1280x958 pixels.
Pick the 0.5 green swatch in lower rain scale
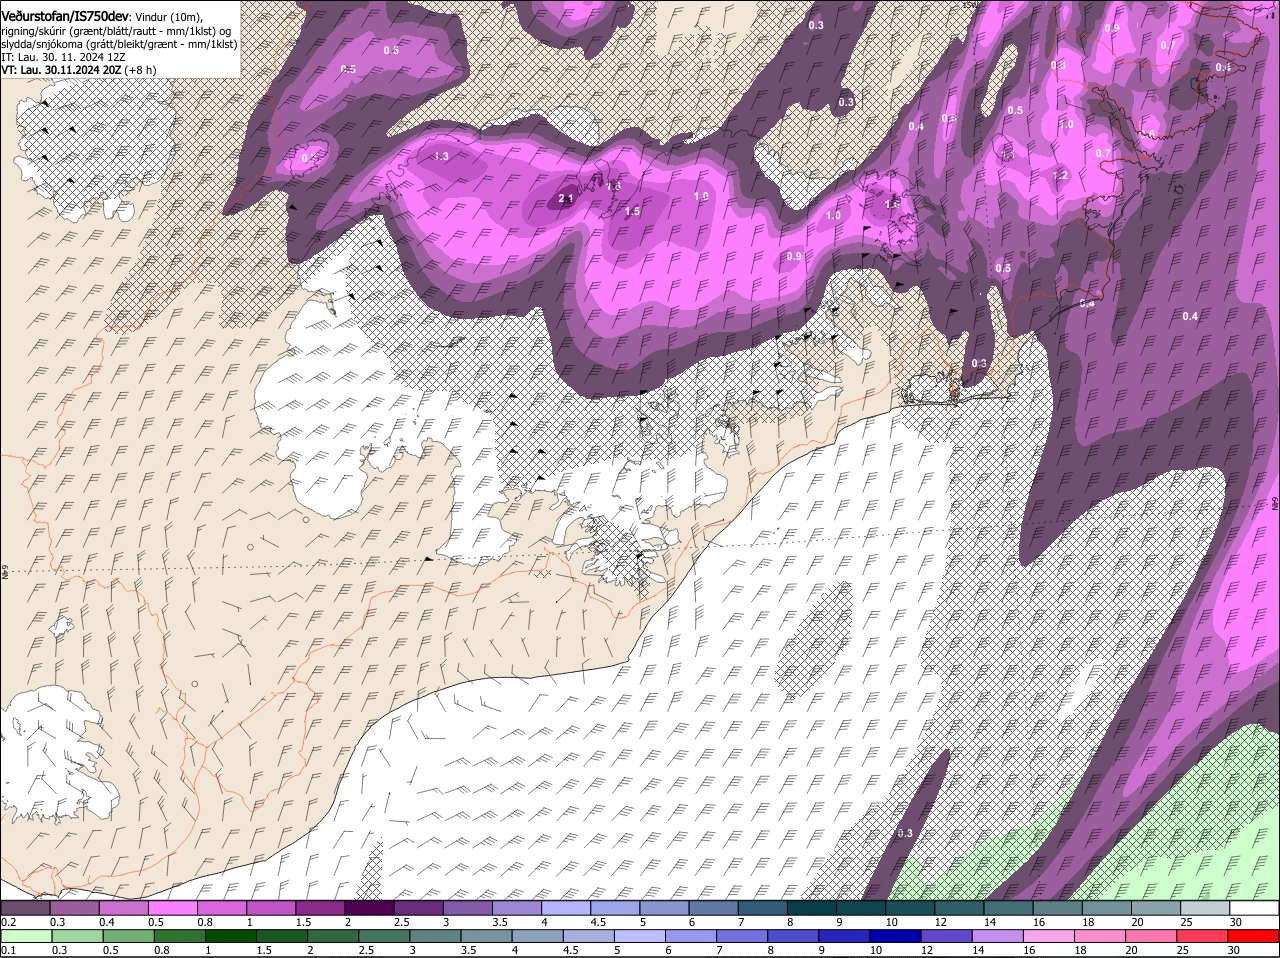[128, 936]
